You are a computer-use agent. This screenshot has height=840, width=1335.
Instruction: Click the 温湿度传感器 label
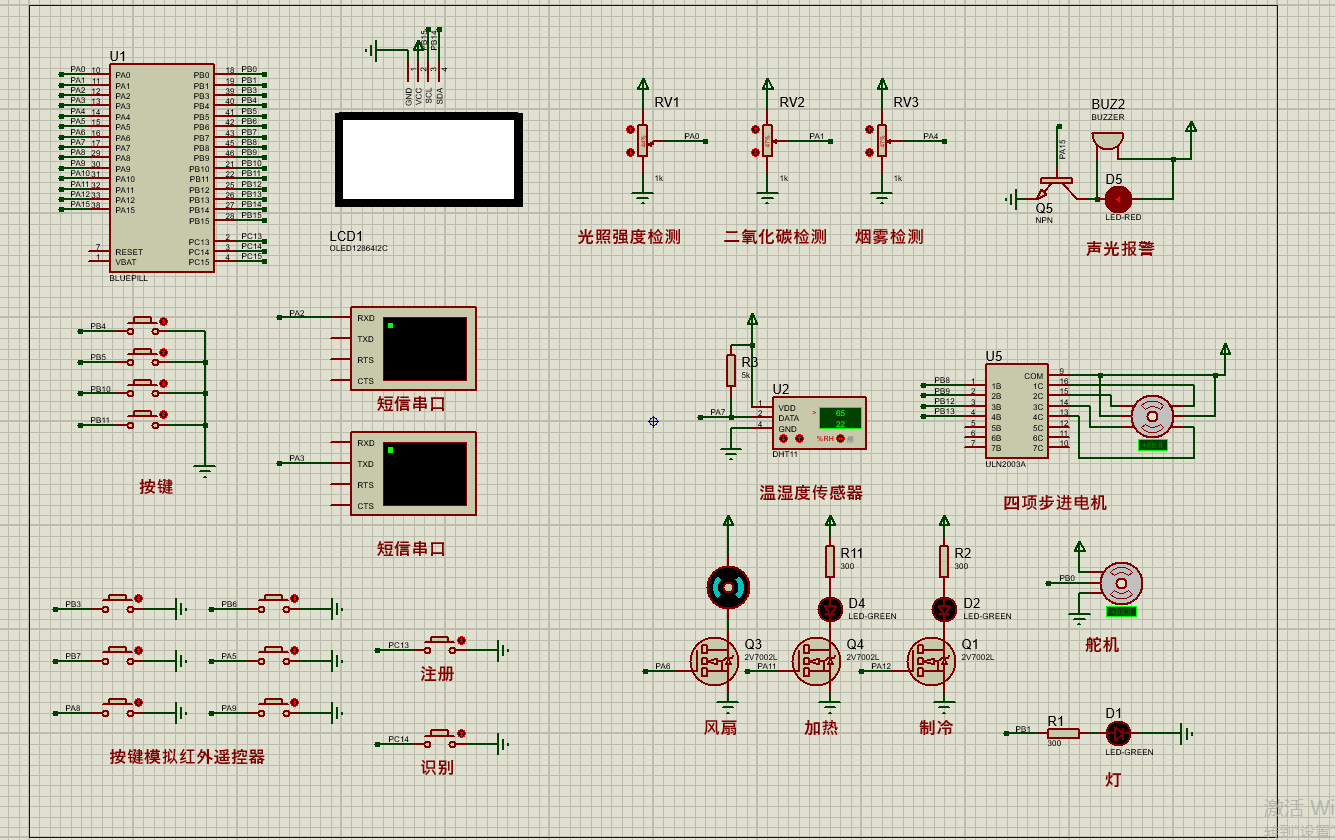tap(811, 493)
